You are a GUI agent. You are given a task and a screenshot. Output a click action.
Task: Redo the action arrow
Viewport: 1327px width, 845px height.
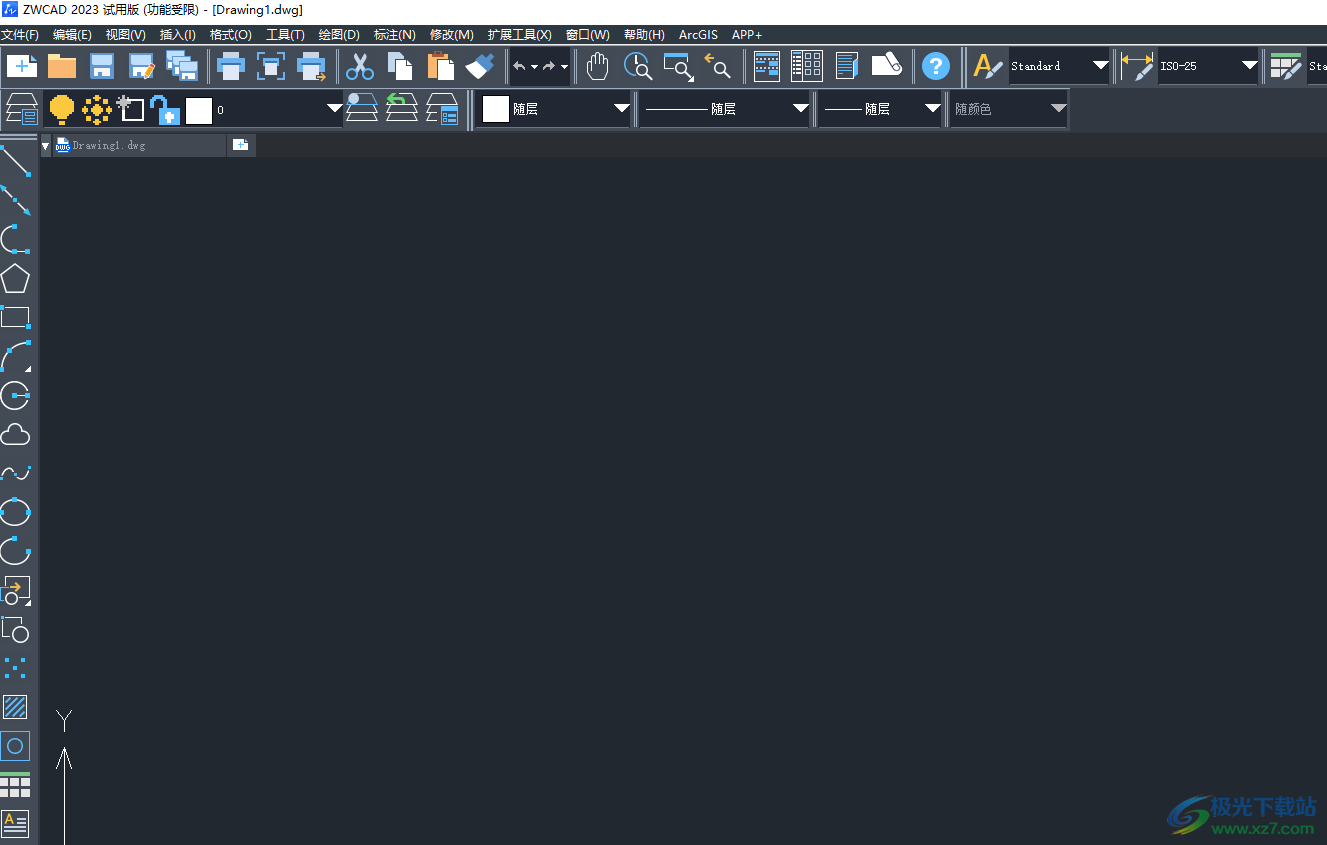[x=548, y=66]
